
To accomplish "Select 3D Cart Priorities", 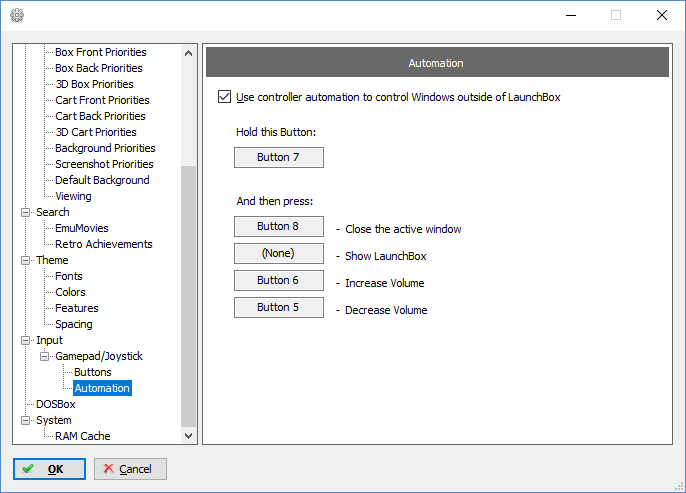I will point(96,132).
